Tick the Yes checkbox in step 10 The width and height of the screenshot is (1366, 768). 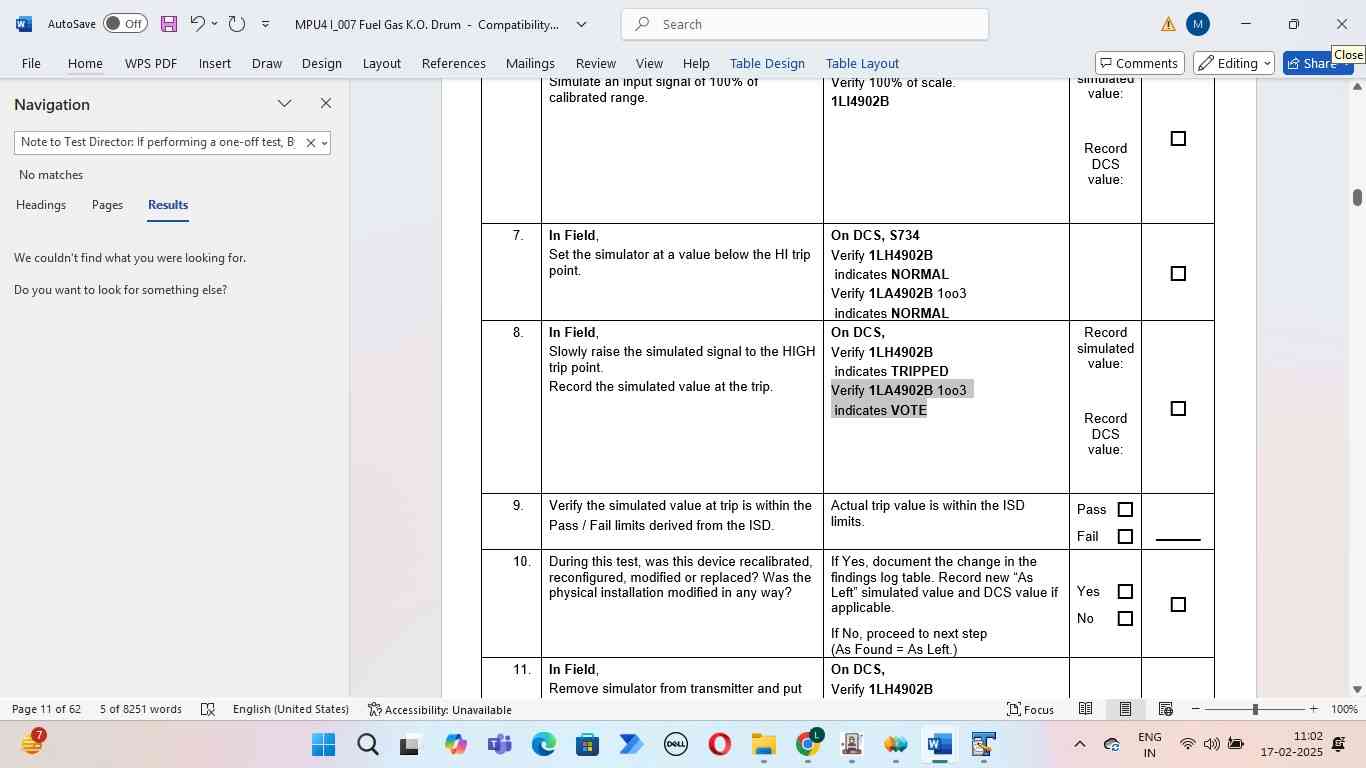coord(1125,592)
